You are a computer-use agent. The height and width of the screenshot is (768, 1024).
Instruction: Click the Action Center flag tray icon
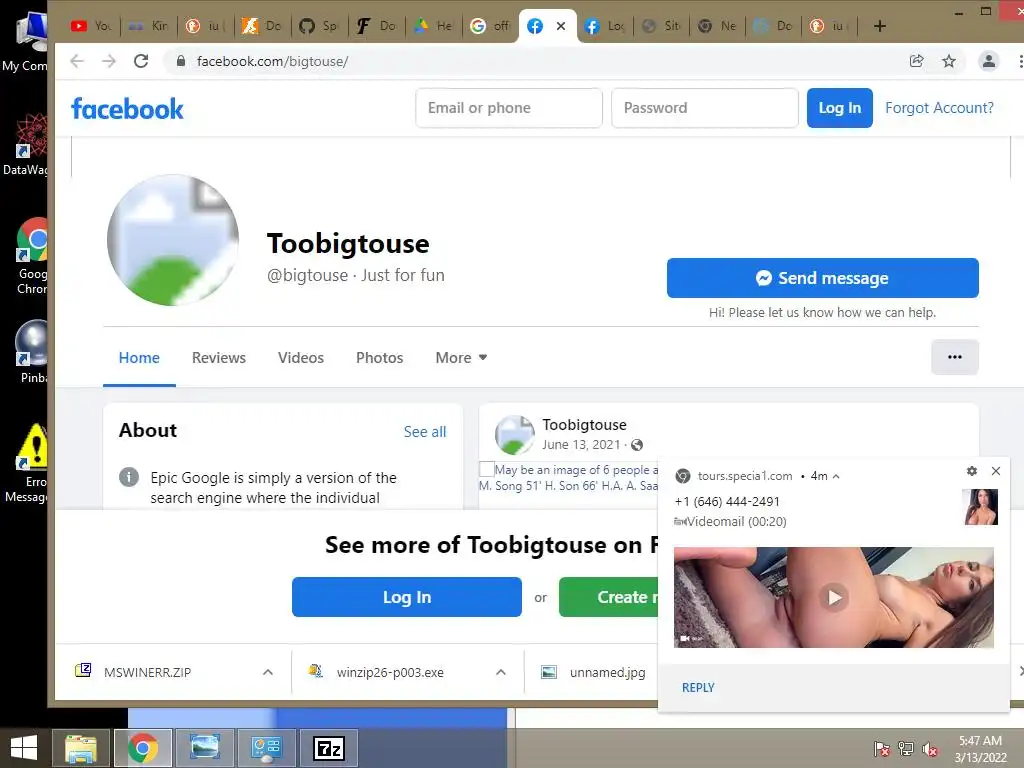pyautogui.click(x=882, y=749)
